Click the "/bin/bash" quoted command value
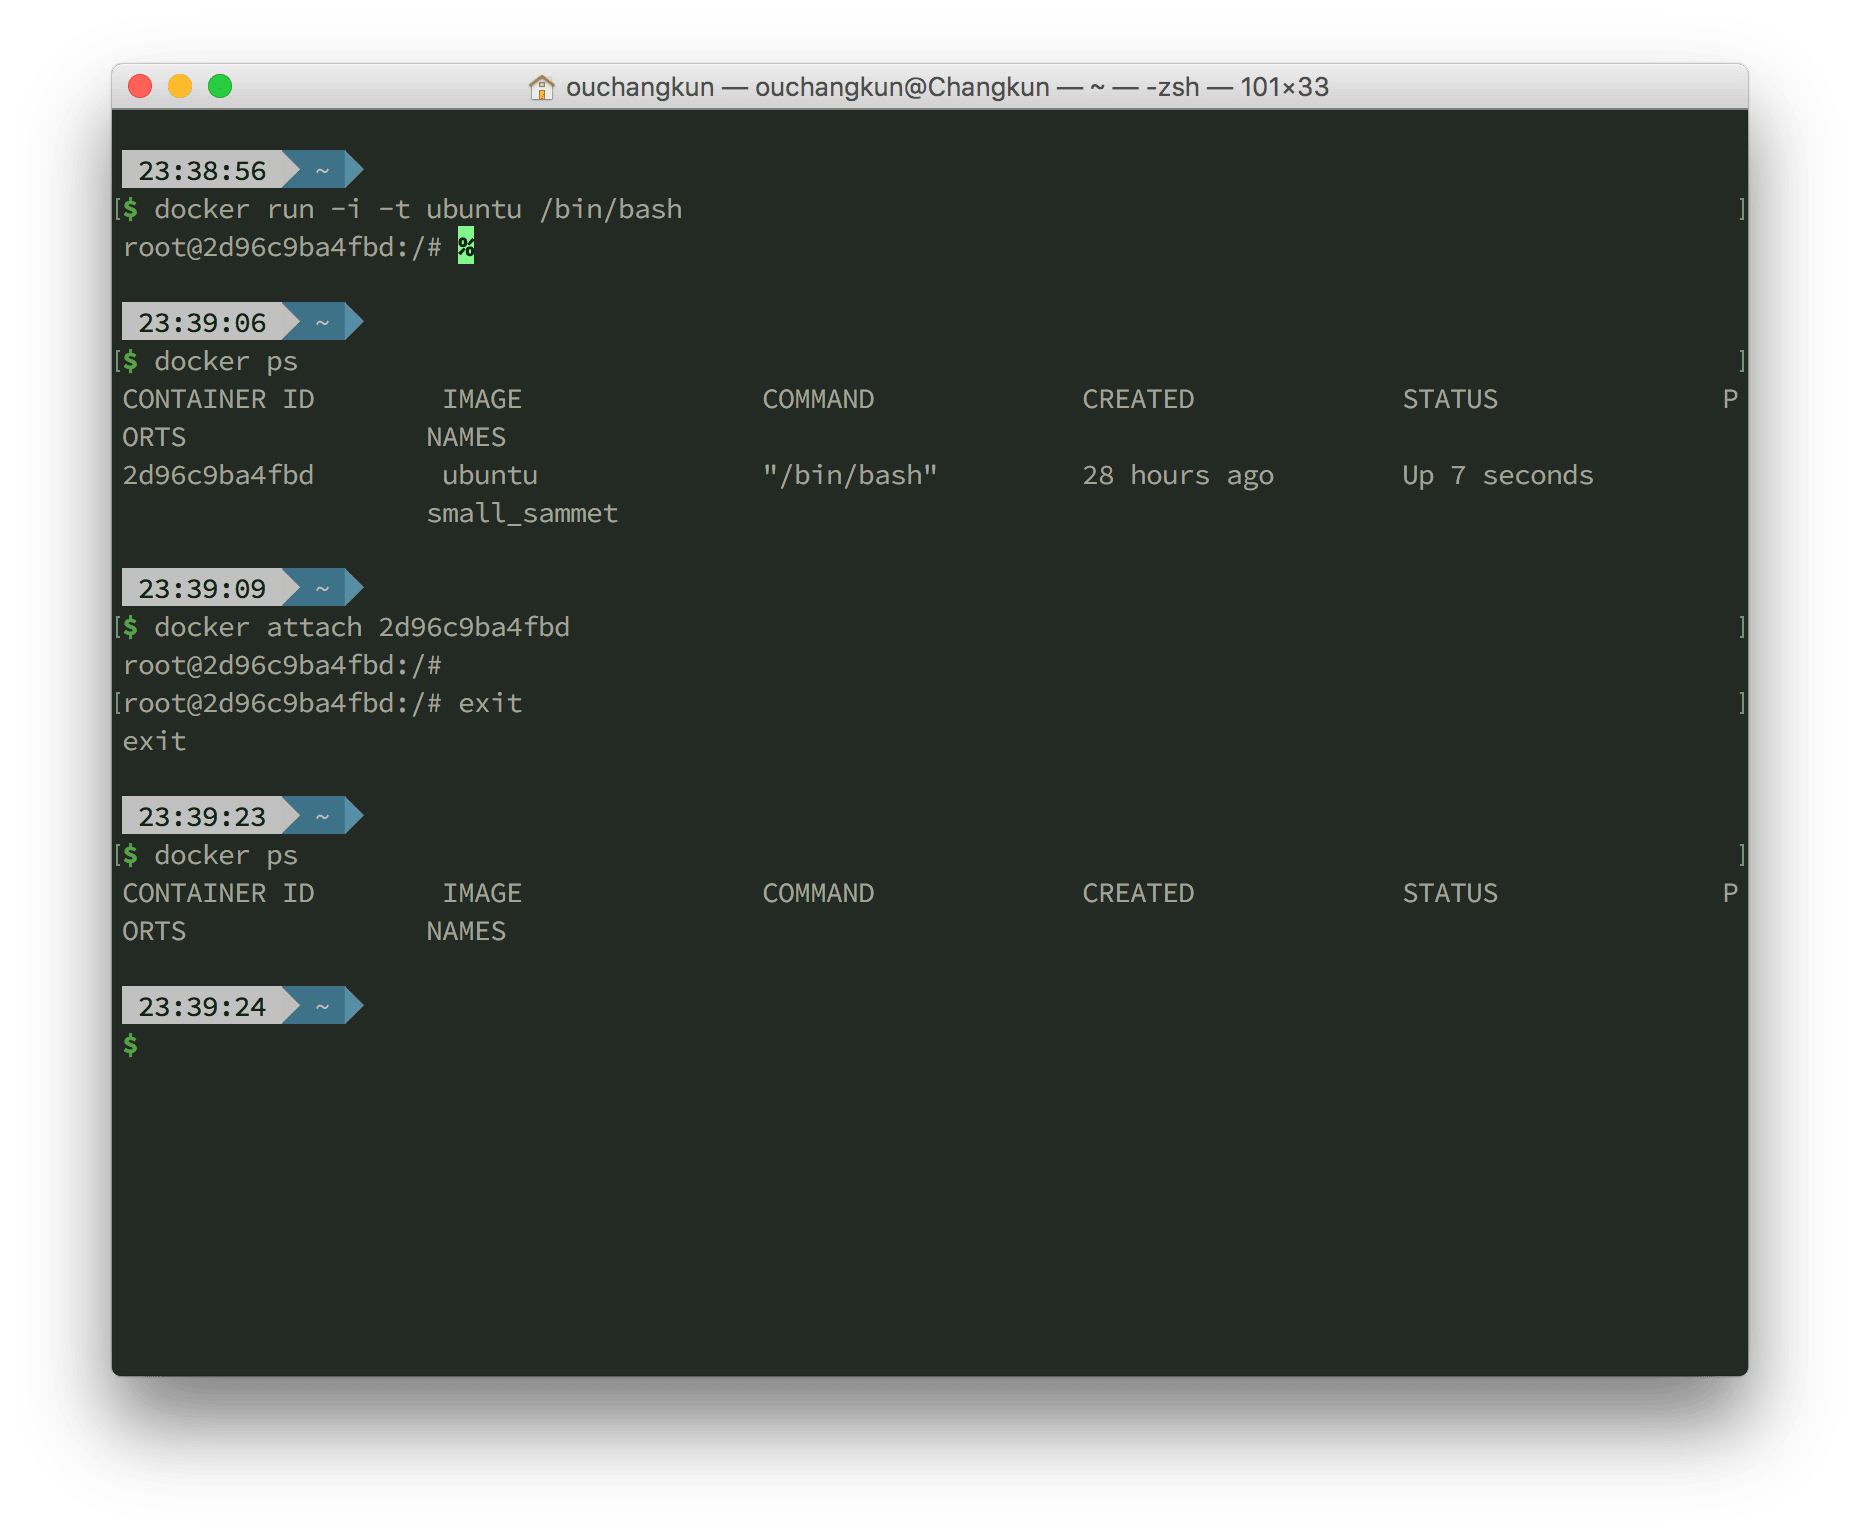Image resolution: width=1860 pixels, height=1536 pixels. 850,475
